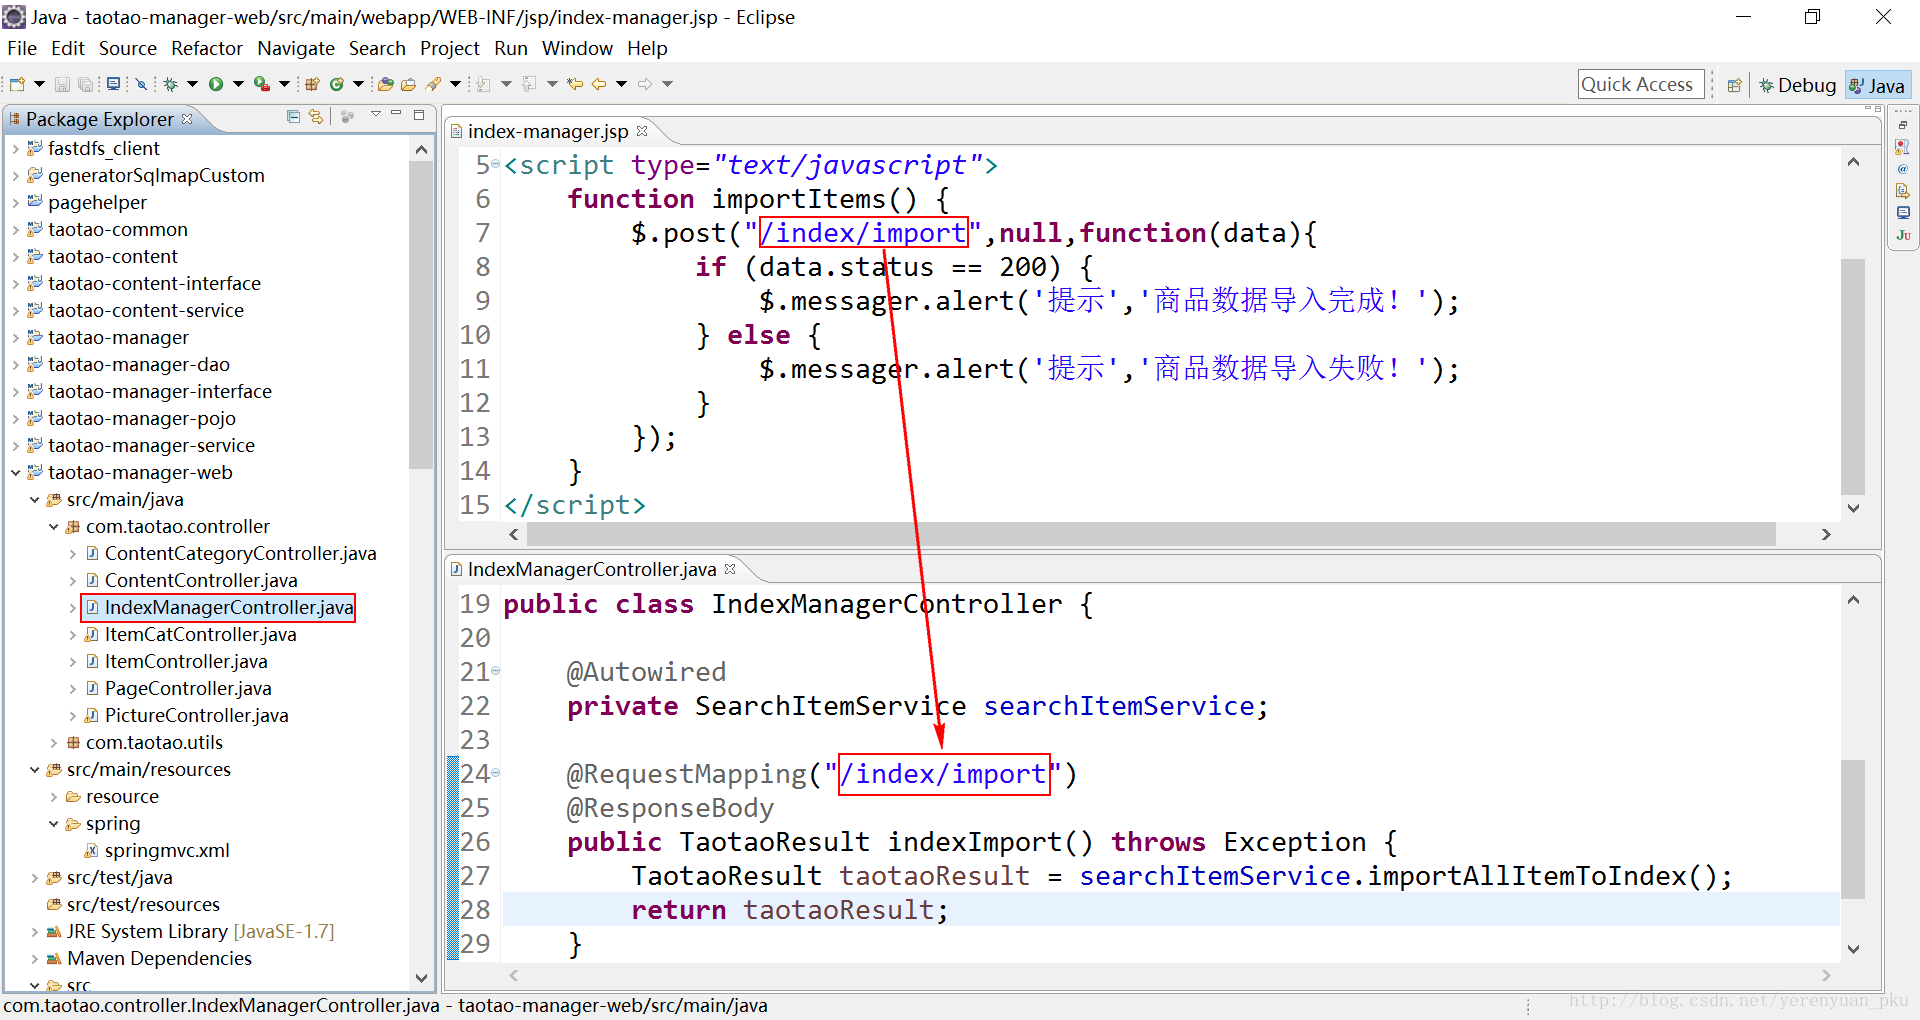Screen dimensions: 1920x1020
Task: Click the New file wizard icon
Action: coord(17,84)
